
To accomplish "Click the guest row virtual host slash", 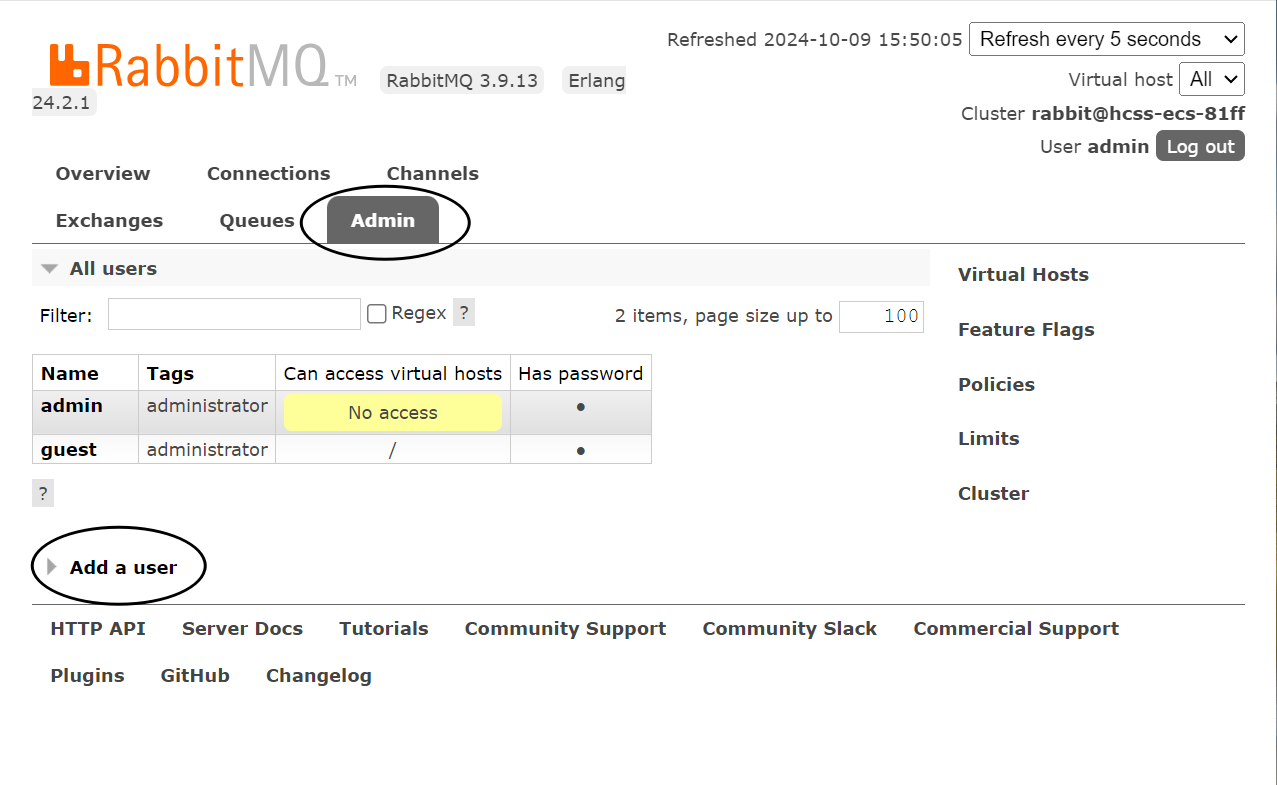I will click(393, 450).
